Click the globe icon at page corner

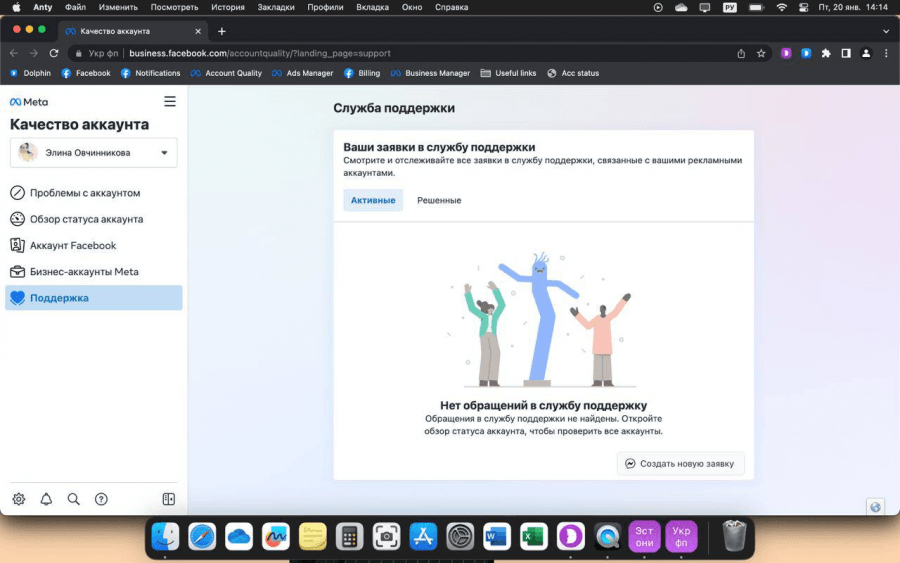875,507
